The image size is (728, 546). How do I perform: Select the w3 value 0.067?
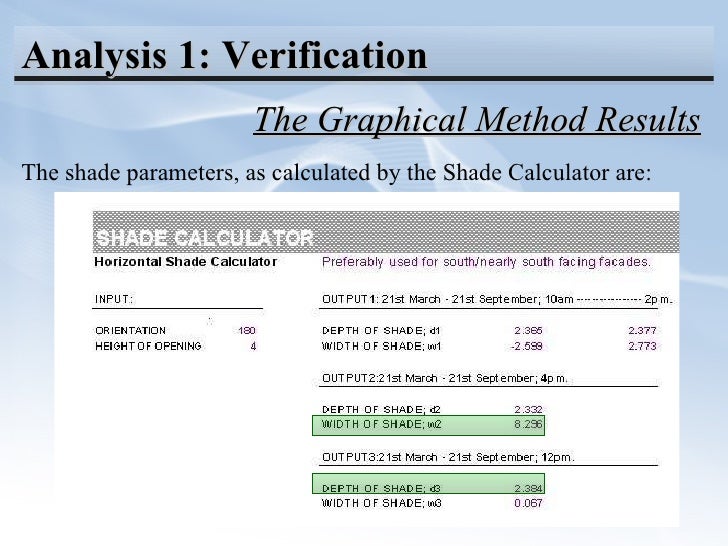(528, 503)
